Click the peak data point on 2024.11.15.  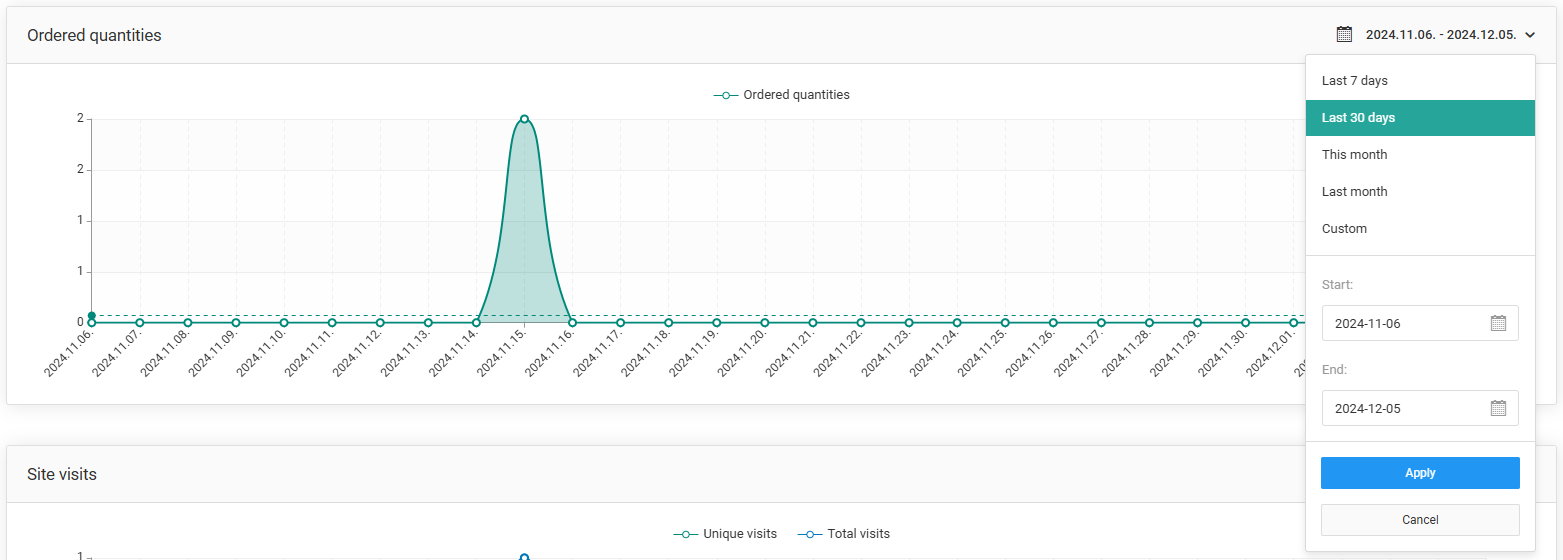coord(524,119)
